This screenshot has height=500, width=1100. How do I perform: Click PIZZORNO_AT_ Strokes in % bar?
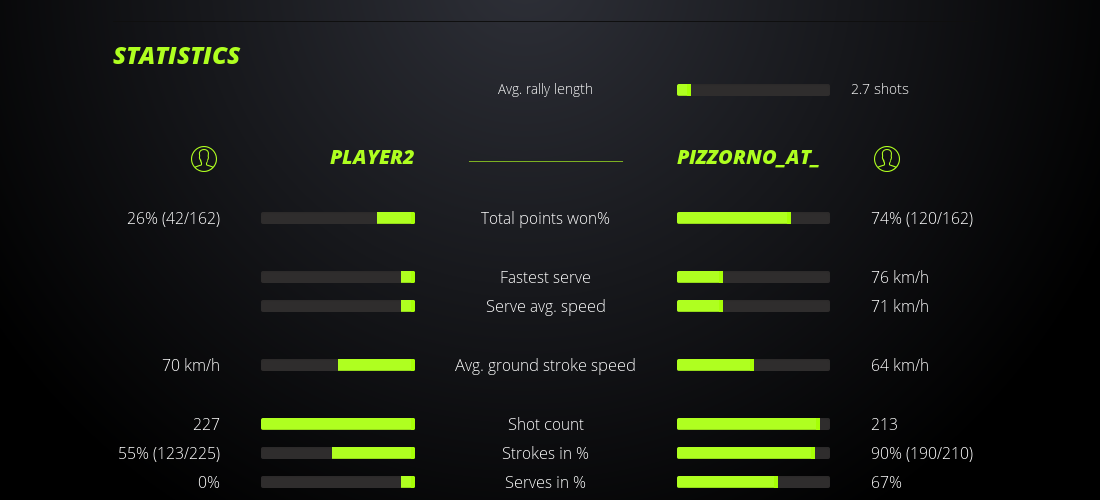[x=753, y=453]
